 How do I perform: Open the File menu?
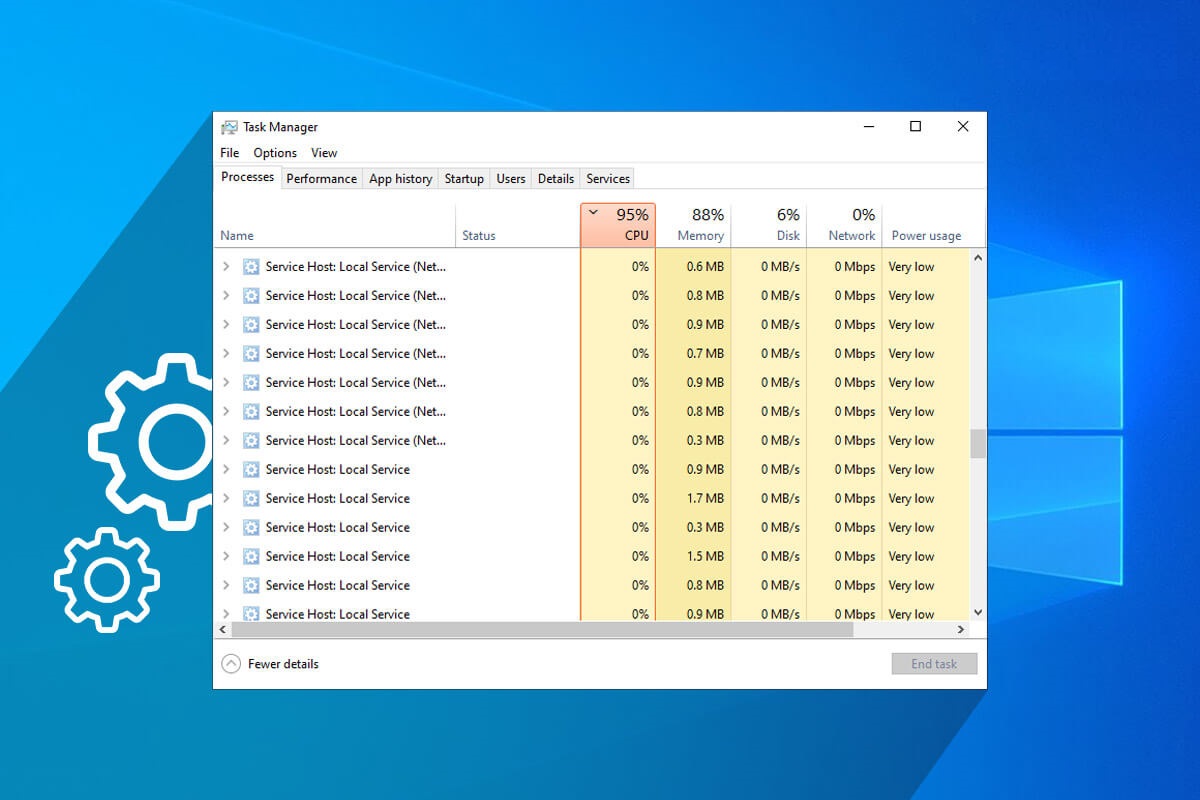(x=230, y=153)
